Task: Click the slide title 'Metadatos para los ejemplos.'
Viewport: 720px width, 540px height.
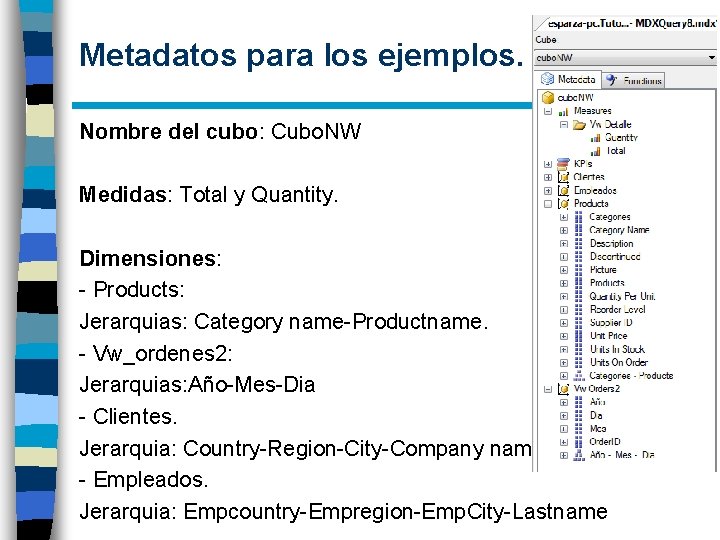Action: (x=301, y=55)
